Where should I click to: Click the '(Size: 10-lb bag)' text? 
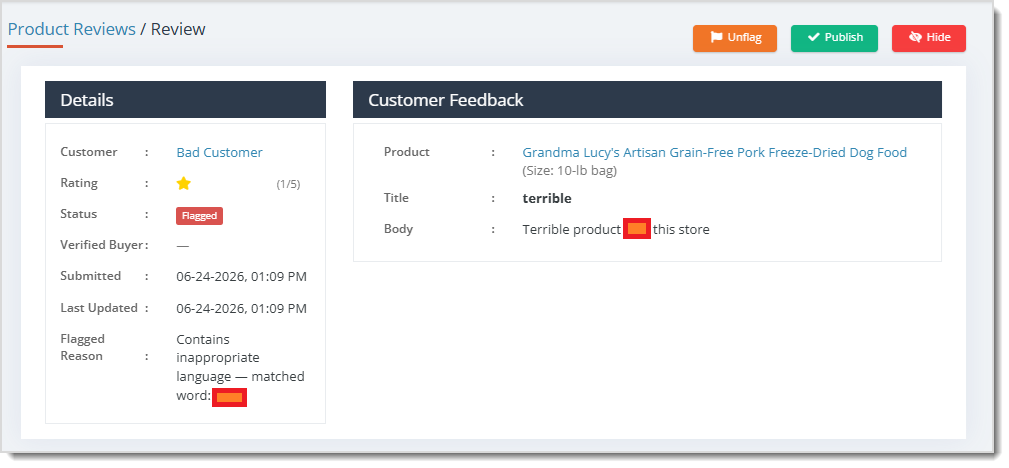pyautogui.click(x=569, y=171)
